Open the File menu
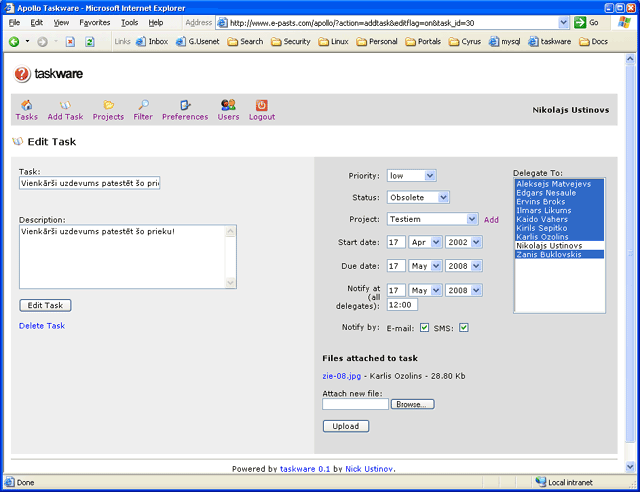Screen dimensions: 640x492 click(x=14, y=23)
